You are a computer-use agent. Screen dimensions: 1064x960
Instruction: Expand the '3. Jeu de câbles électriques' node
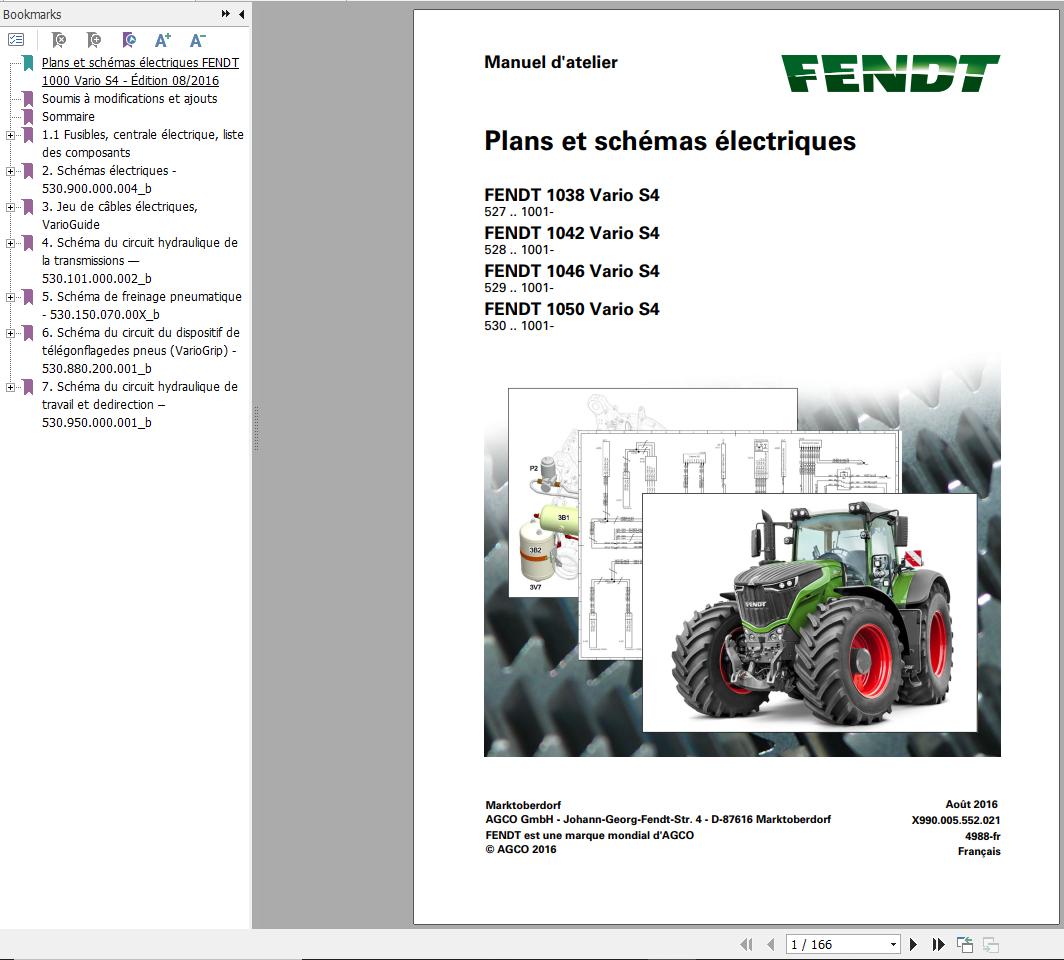[10, 207]
